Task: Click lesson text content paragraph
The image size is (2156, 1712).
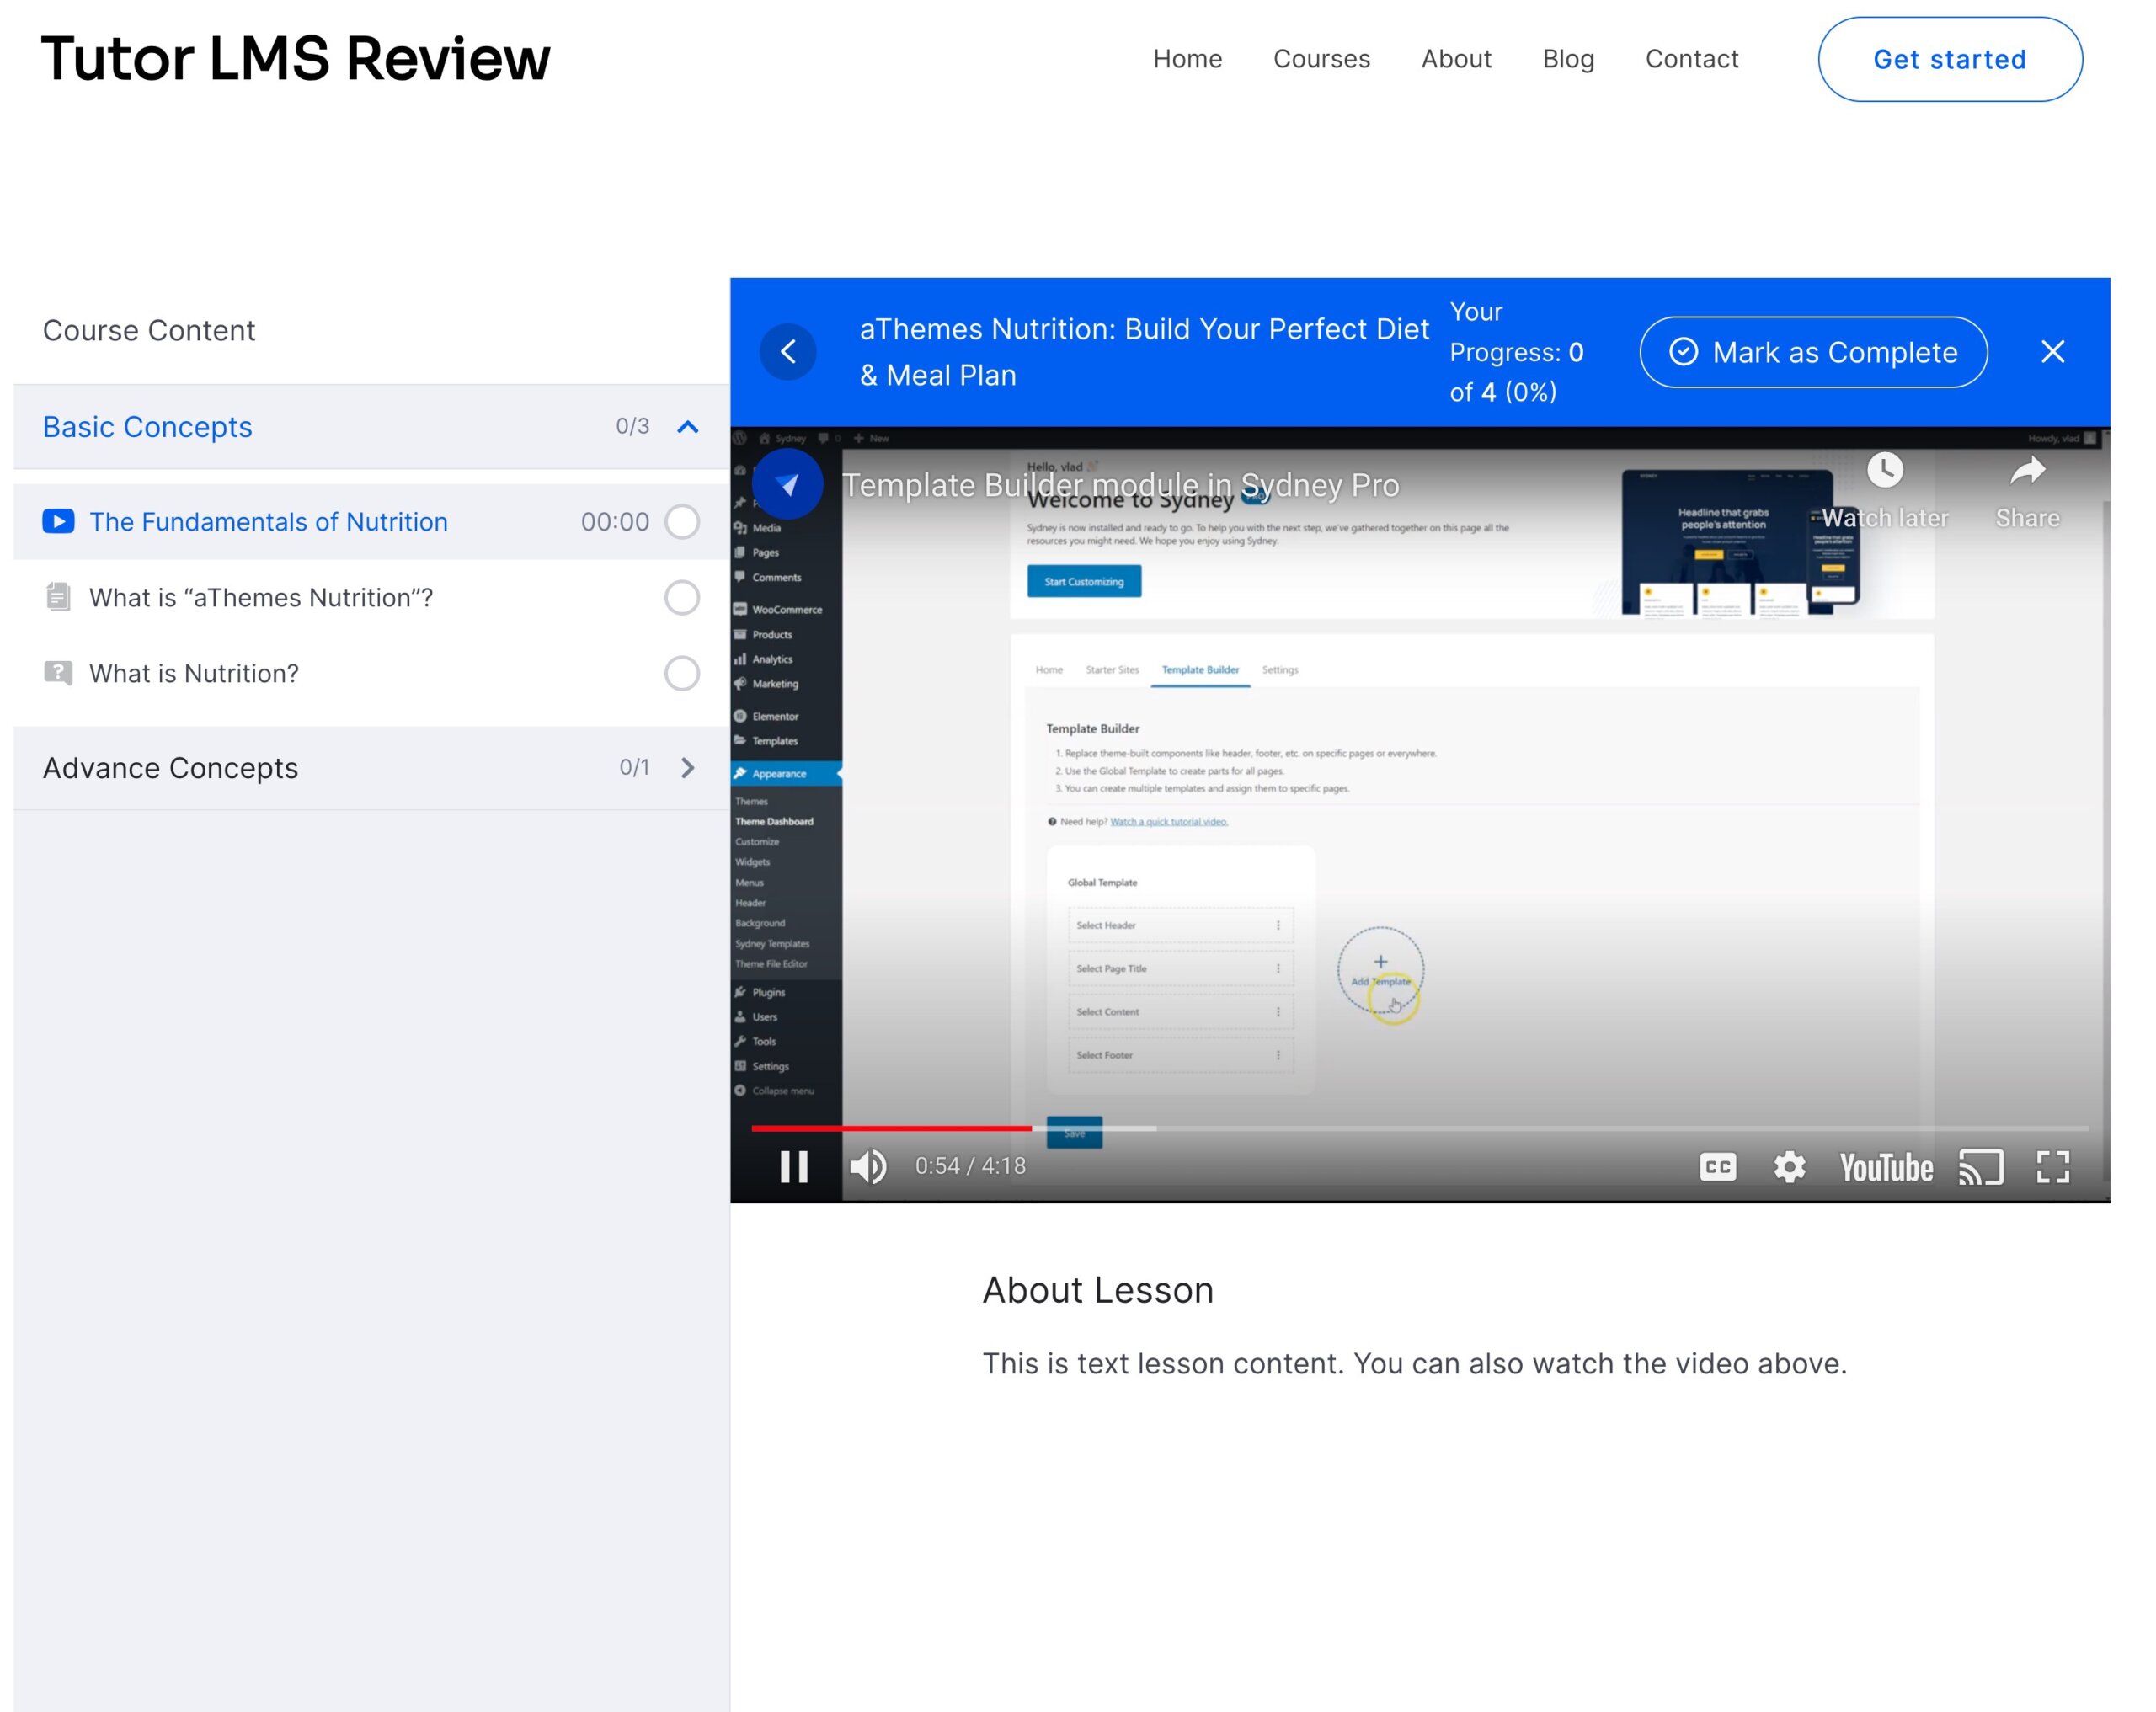Action: point(1414,1364)
